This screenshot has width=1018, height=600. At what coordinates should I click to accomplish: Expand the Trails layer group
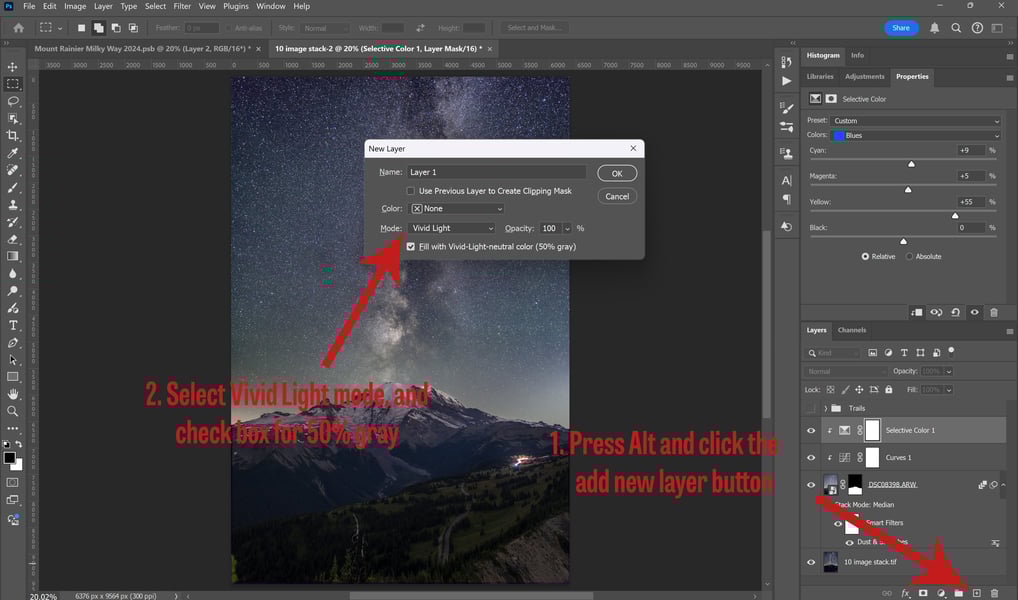[826, 408]
